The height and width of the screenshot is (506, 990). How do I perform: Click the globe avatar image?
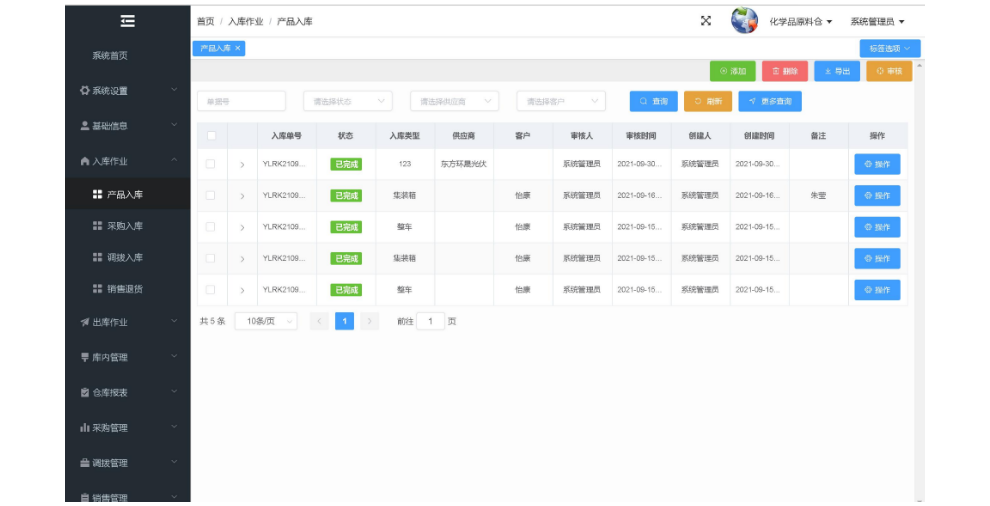pos(744,21)
